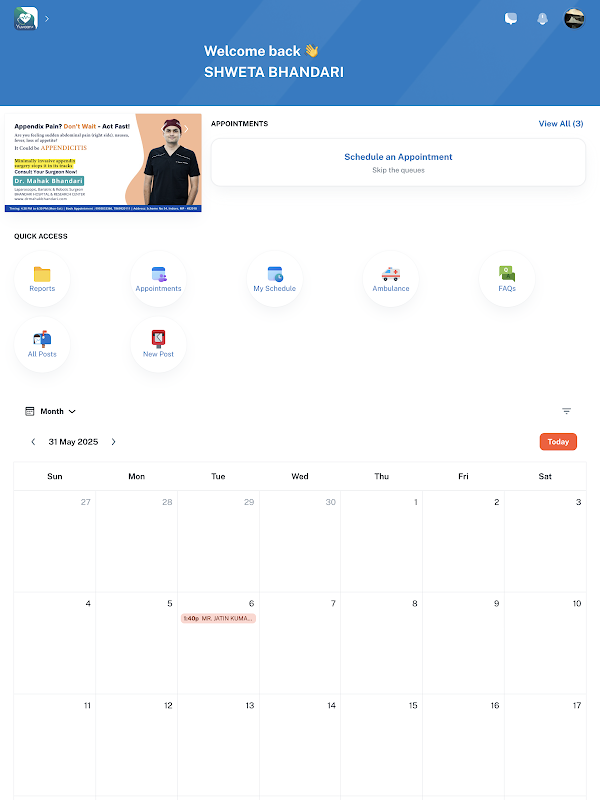The height and width of the screenshot is (800, 600).
Task: Open Reports folder quick access
Action: [x=42, y=279]
